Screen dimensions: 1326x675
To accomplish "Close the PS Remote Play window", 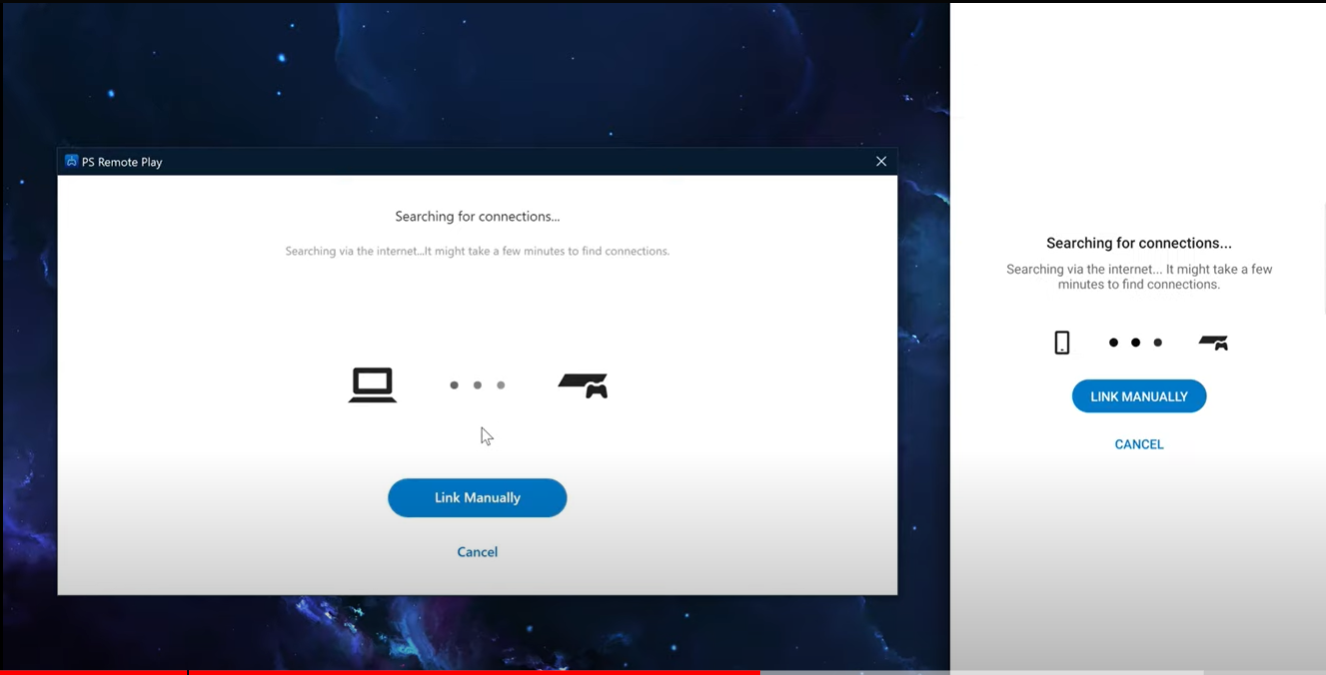I will pos(881,161).
